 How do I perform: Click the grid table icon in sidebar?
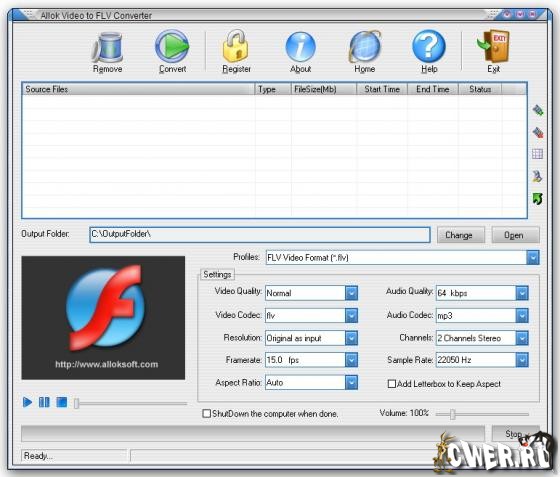(538, 154)
